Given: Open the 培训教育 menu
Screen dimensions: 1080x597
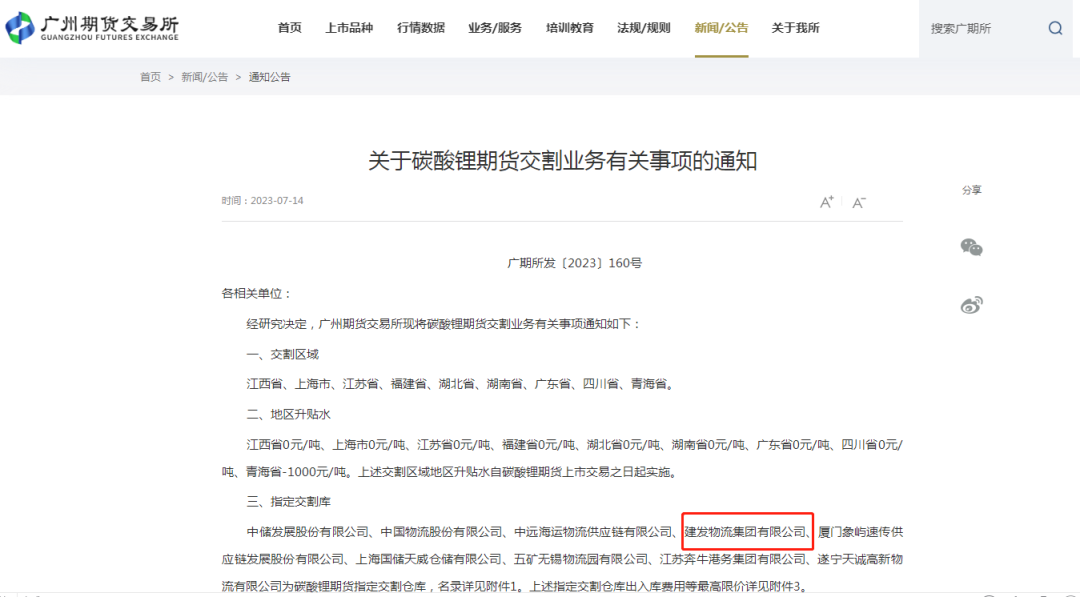Looking at the screenshot, I should [570, 28].
